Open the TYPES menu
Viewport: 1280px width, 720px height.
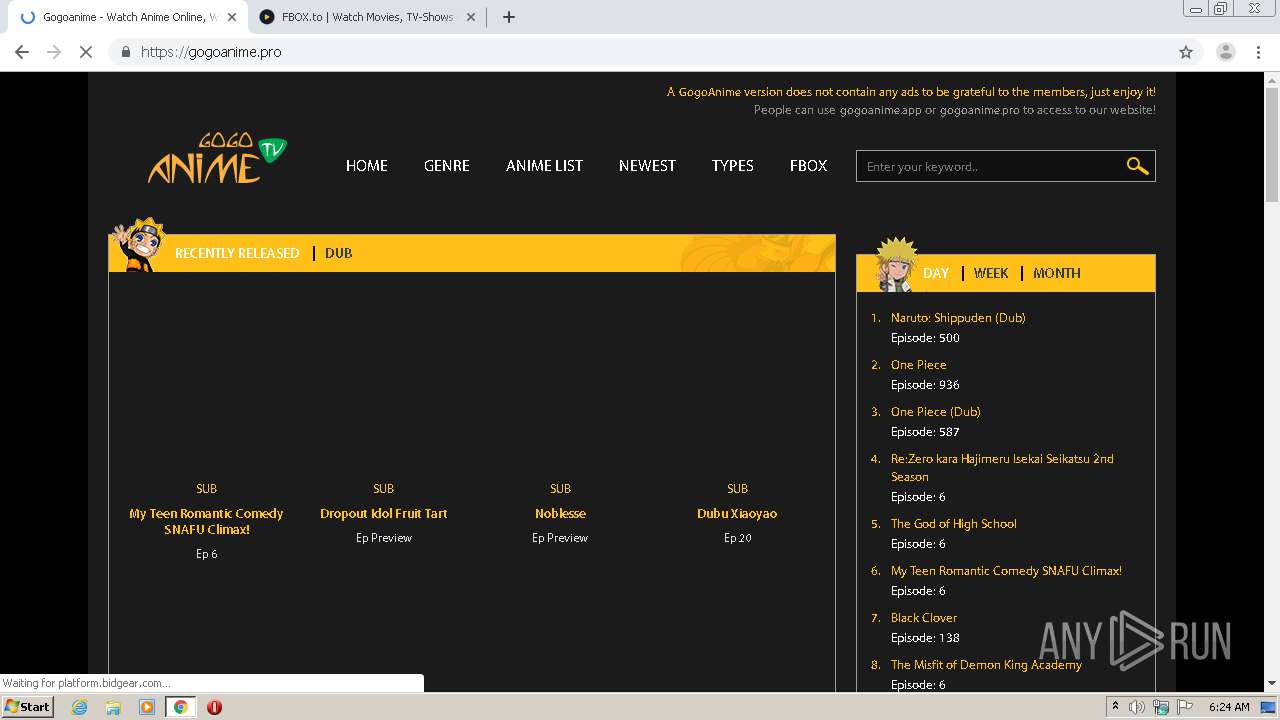(x=733, y=166)
